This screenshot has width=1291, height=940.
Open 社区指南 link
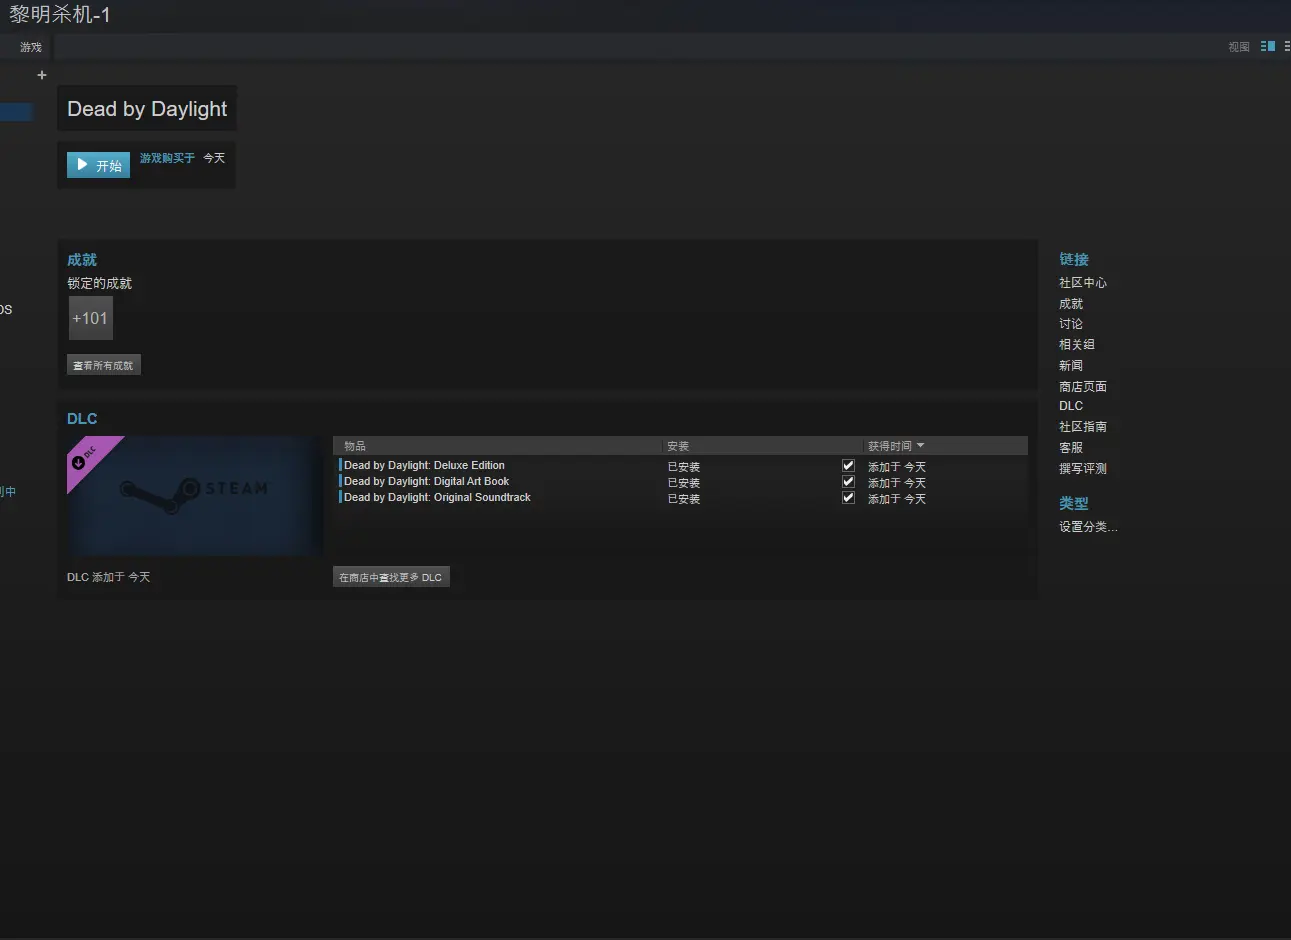click(1083, 427)
